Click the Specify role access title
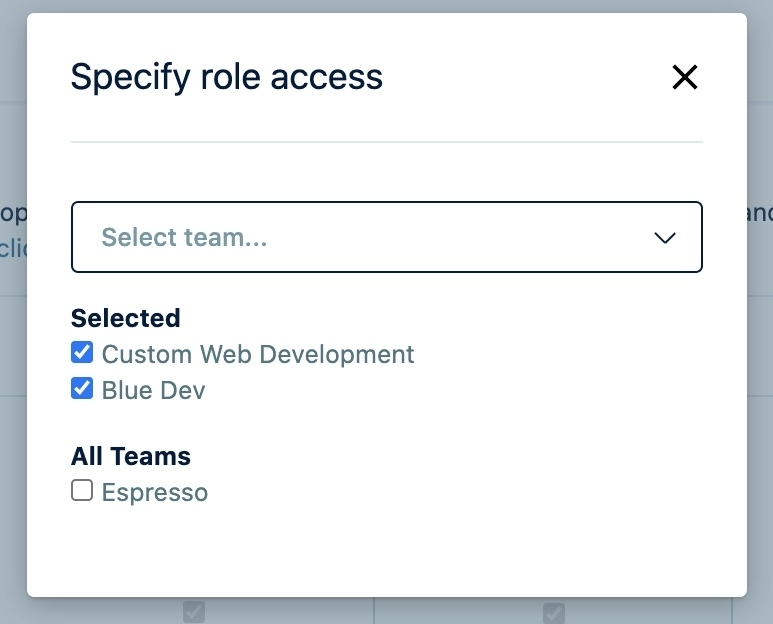The width and height of the screenshot is (773, 624). pyautogui.click(x=226, y=77)
